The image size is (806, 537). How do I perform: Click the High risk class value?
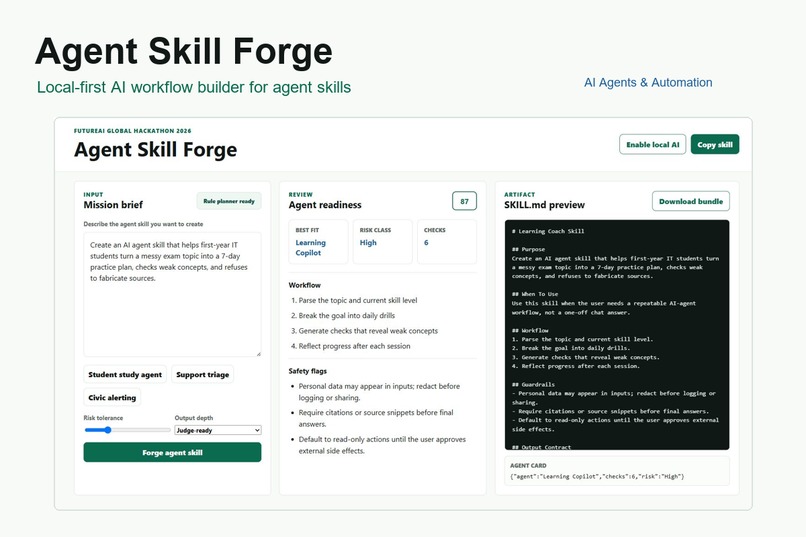368,243
